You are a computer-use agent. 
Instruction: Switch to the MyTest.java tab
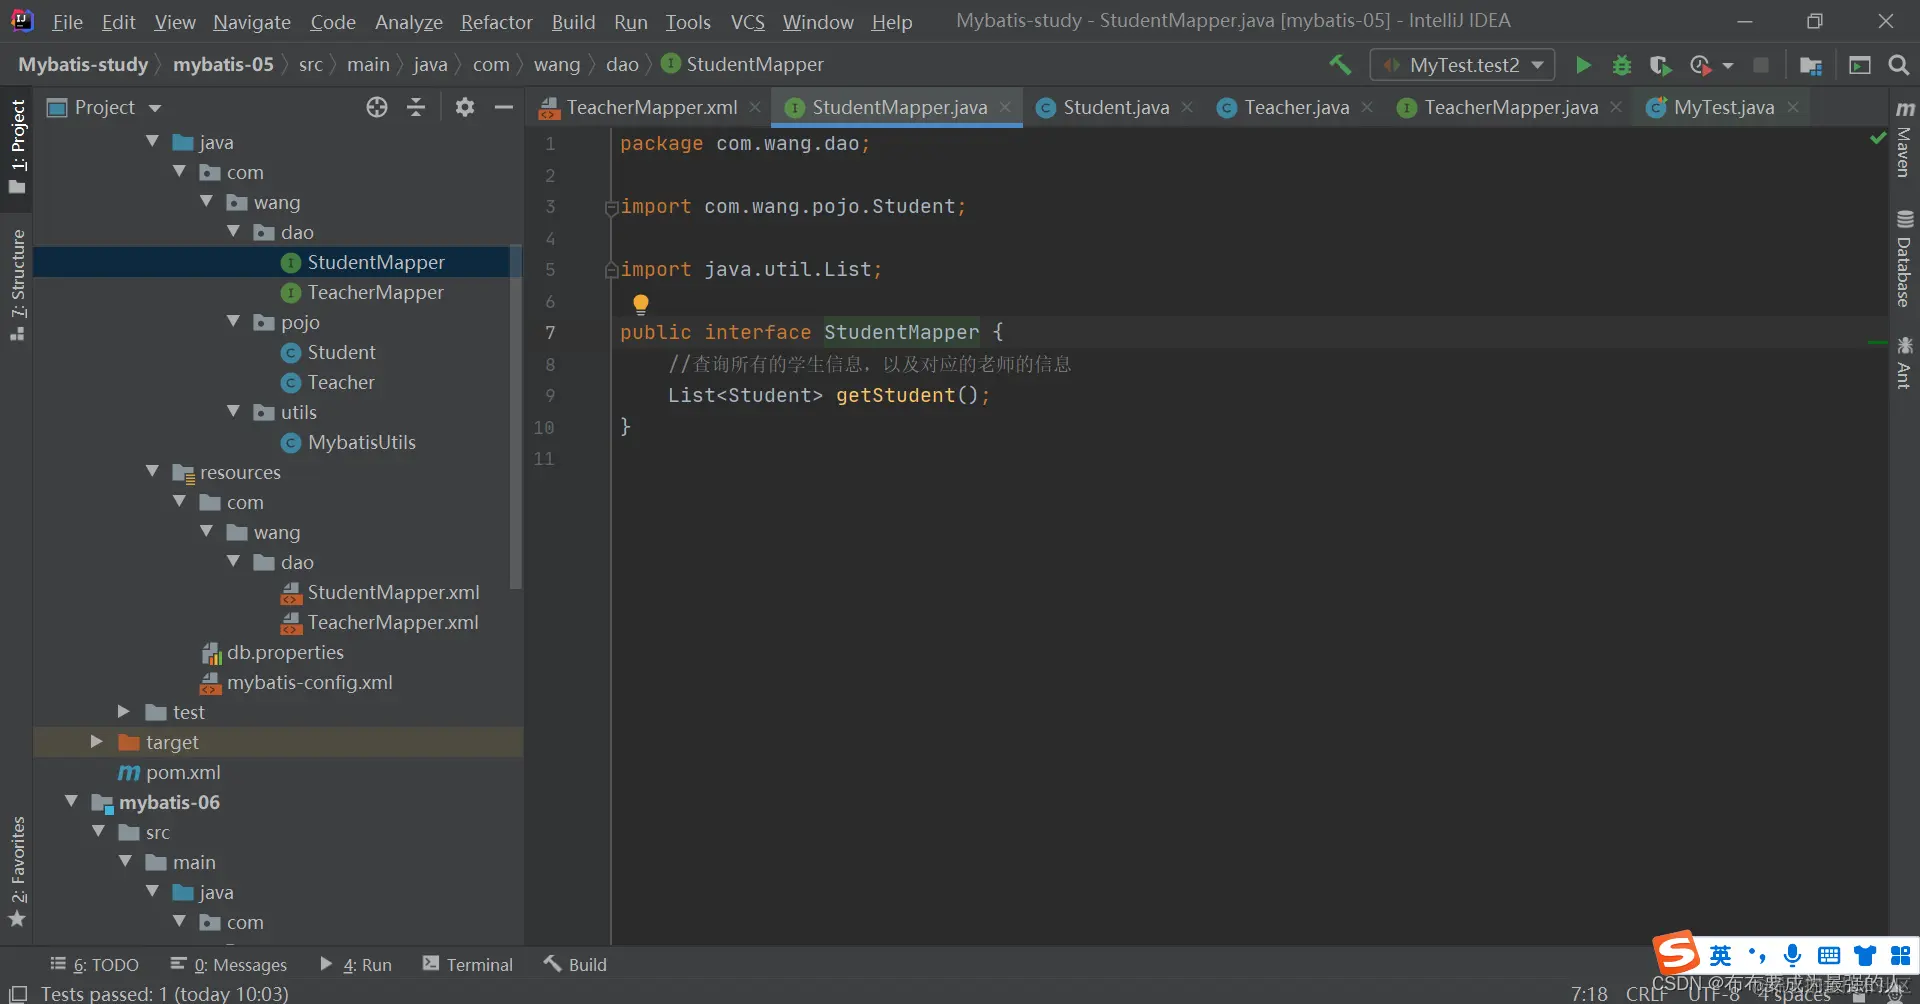point(1724,107)
